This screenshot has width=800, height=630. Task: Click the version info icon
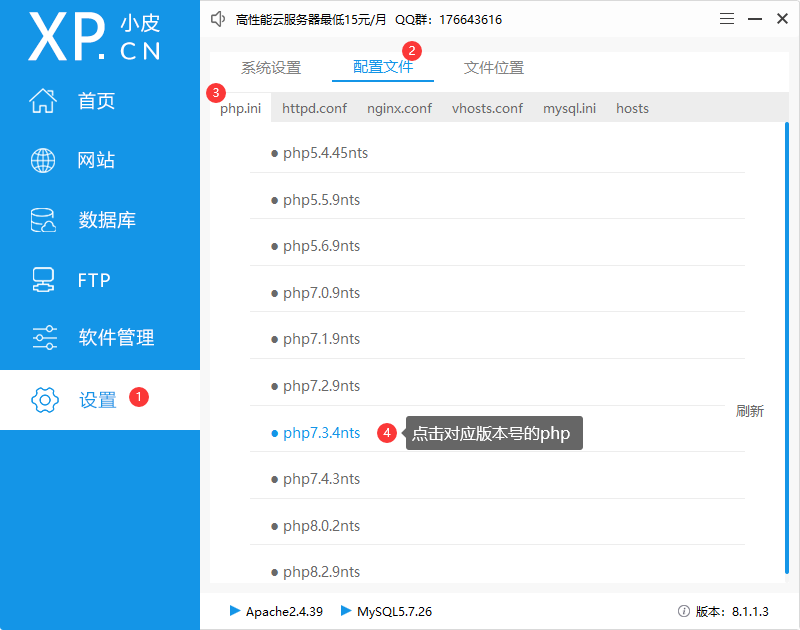click(x=684, y=611)
